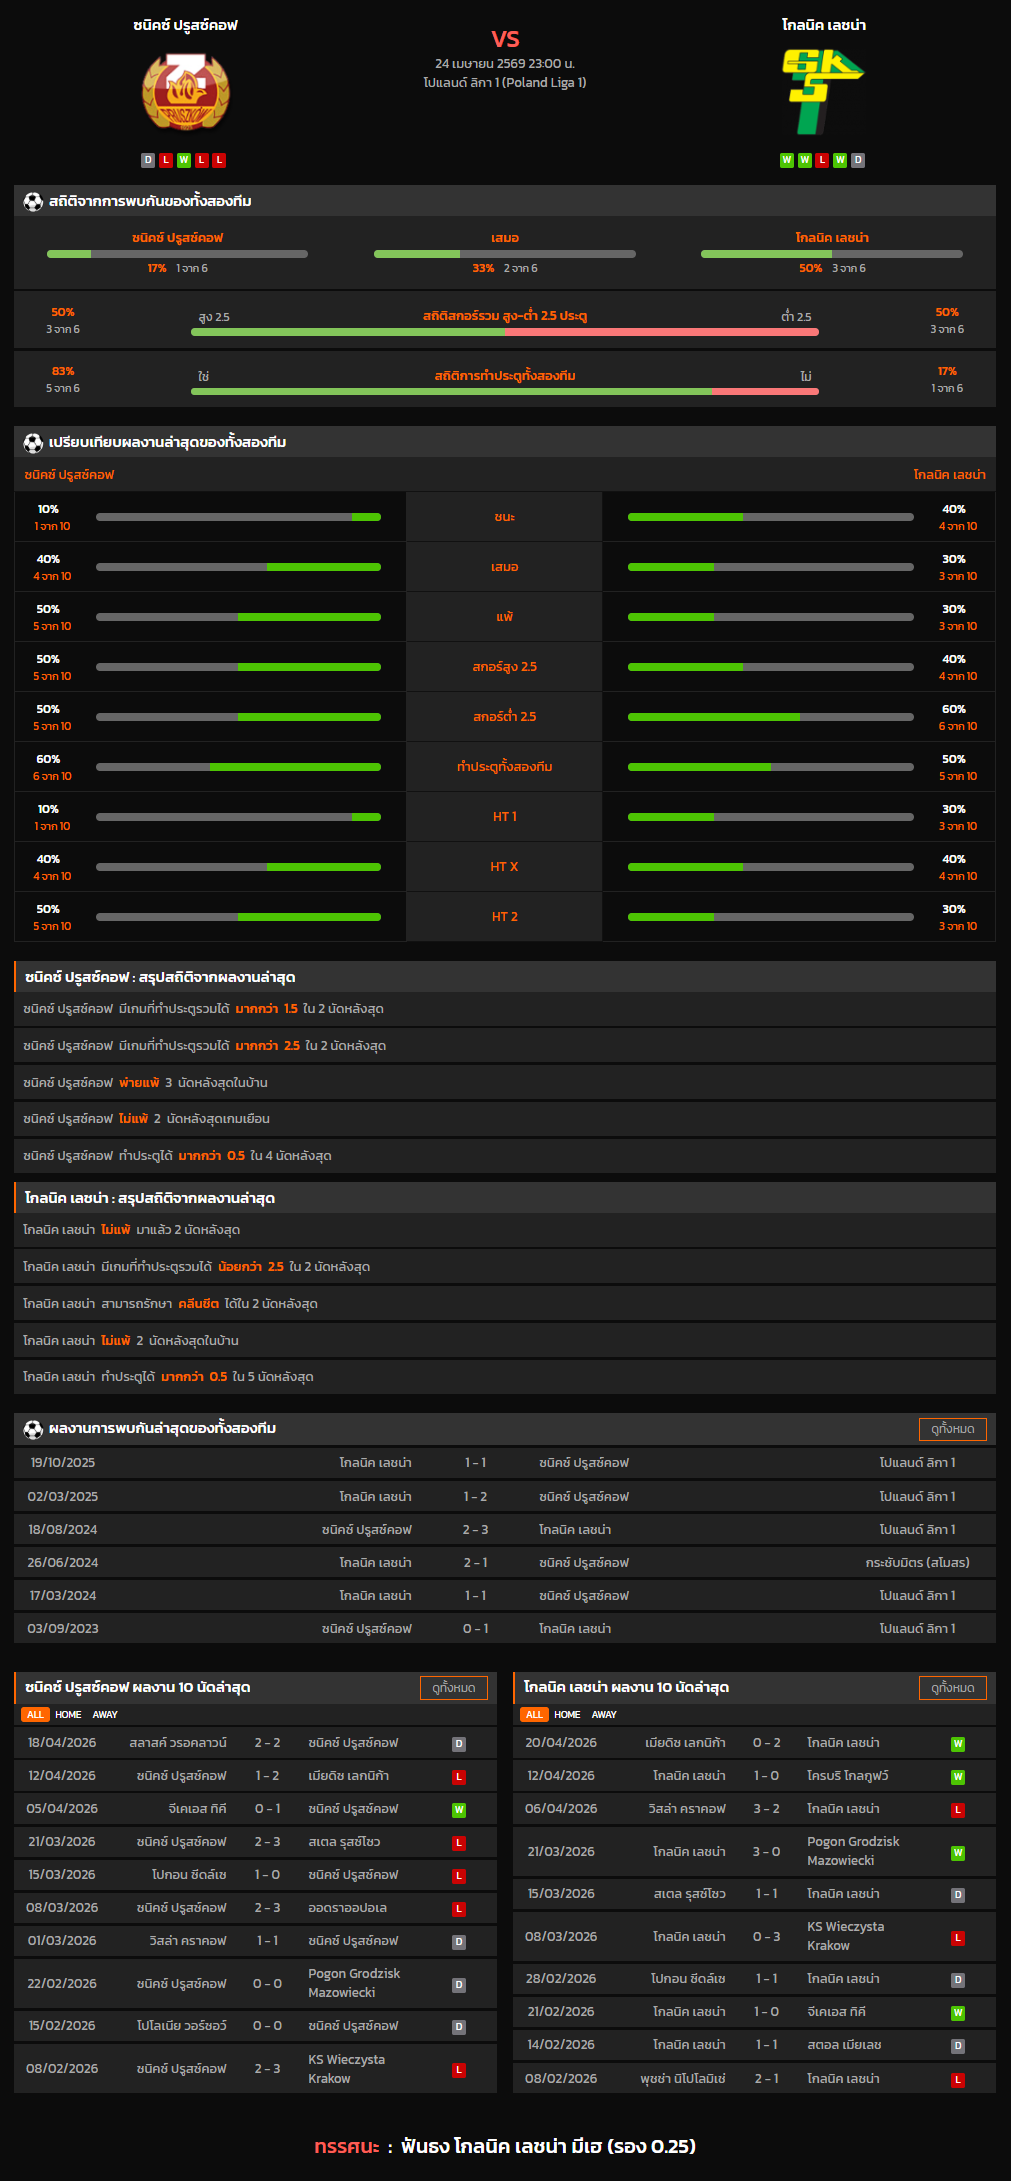Open view-all button for Znicz Pruszków last 10 matches
The image size is (1011, 2181).
tap(453, 1688)
